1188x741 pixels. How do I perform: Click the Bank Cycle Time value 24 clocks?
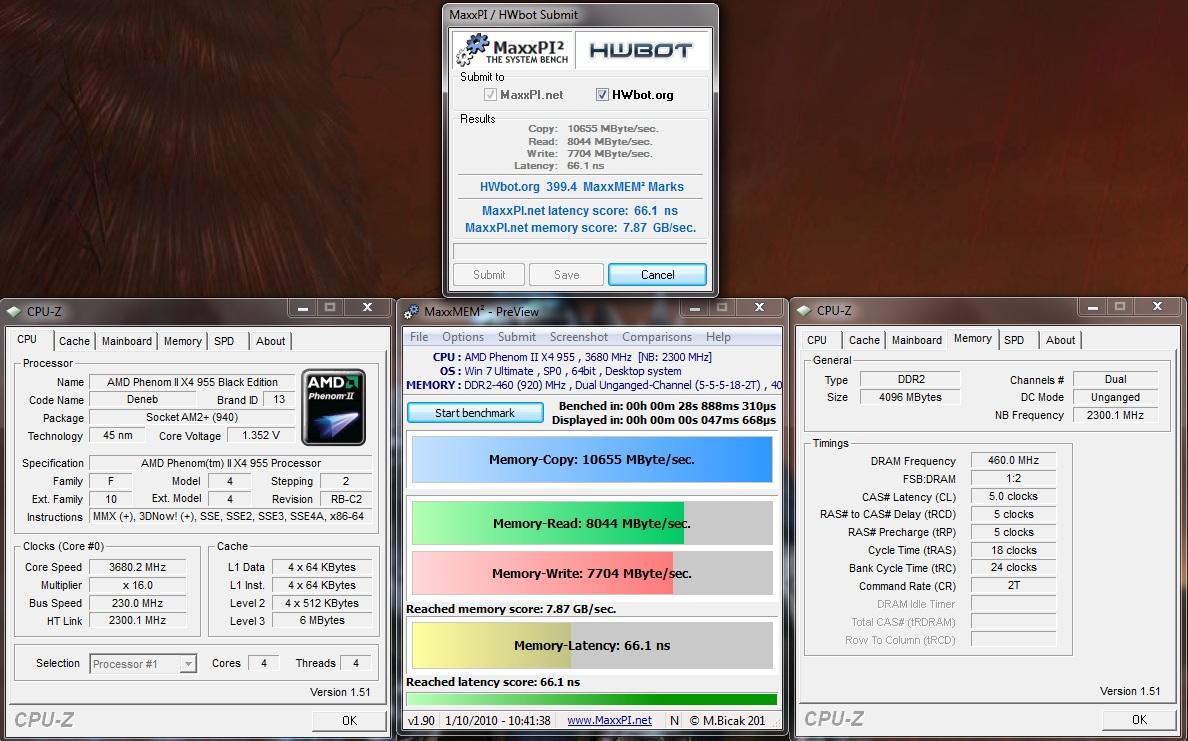1013,567
